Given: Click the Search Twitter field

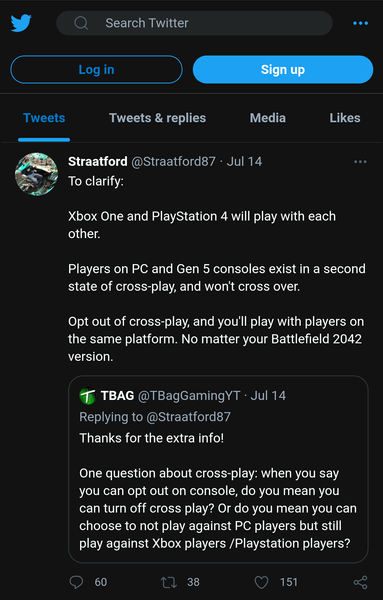Looking at the screenshot, I should (194, 23).
